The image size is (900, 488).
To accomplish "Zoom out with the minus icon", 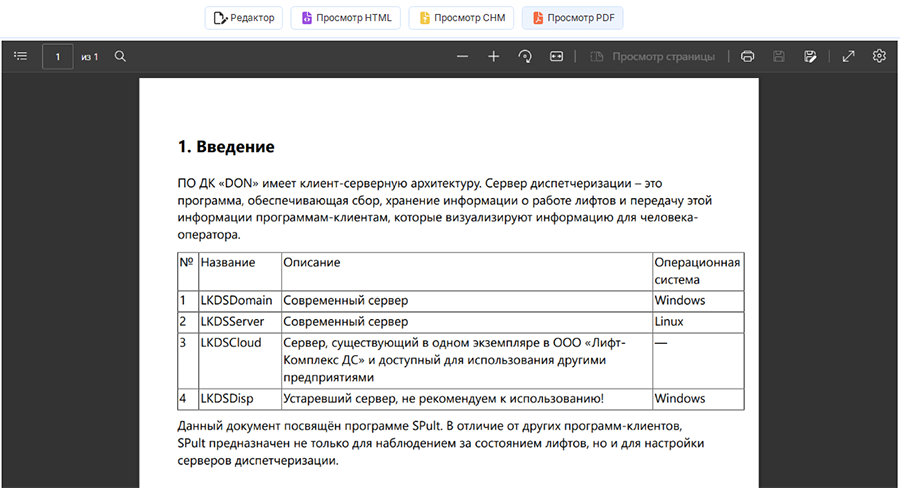I will pyautogui.click(x=463, y=56).
